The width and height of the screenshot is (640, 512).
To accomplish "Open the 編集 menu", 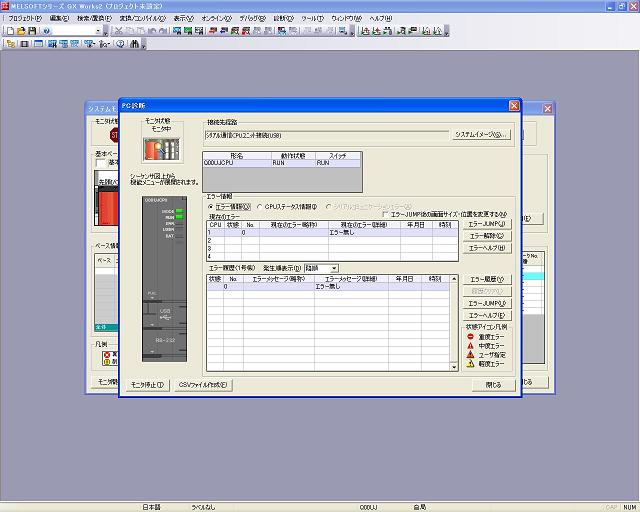I will [x=60, y=18].
